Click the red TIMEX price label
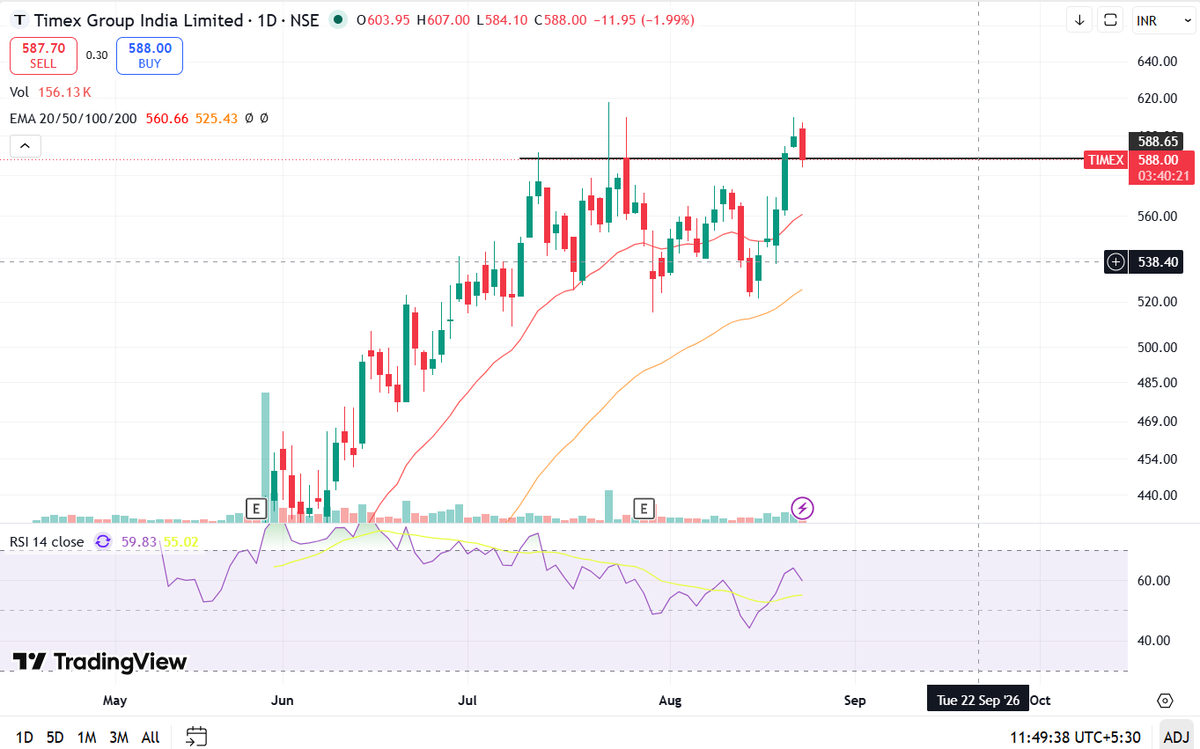The image size is (1200, 749). [1106, 159]
